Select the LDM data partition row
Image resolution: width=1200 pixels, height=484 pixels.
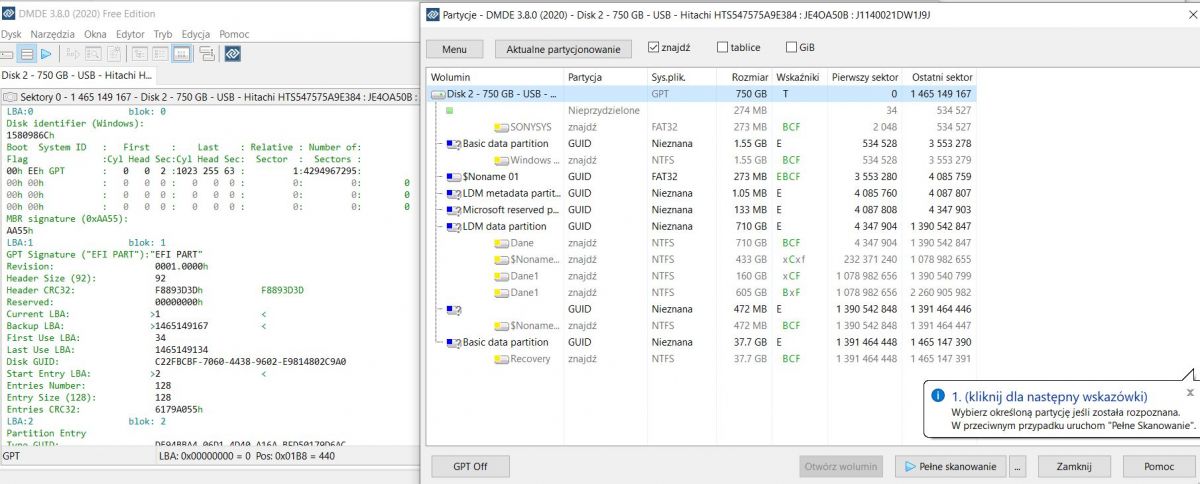(700, 226)
